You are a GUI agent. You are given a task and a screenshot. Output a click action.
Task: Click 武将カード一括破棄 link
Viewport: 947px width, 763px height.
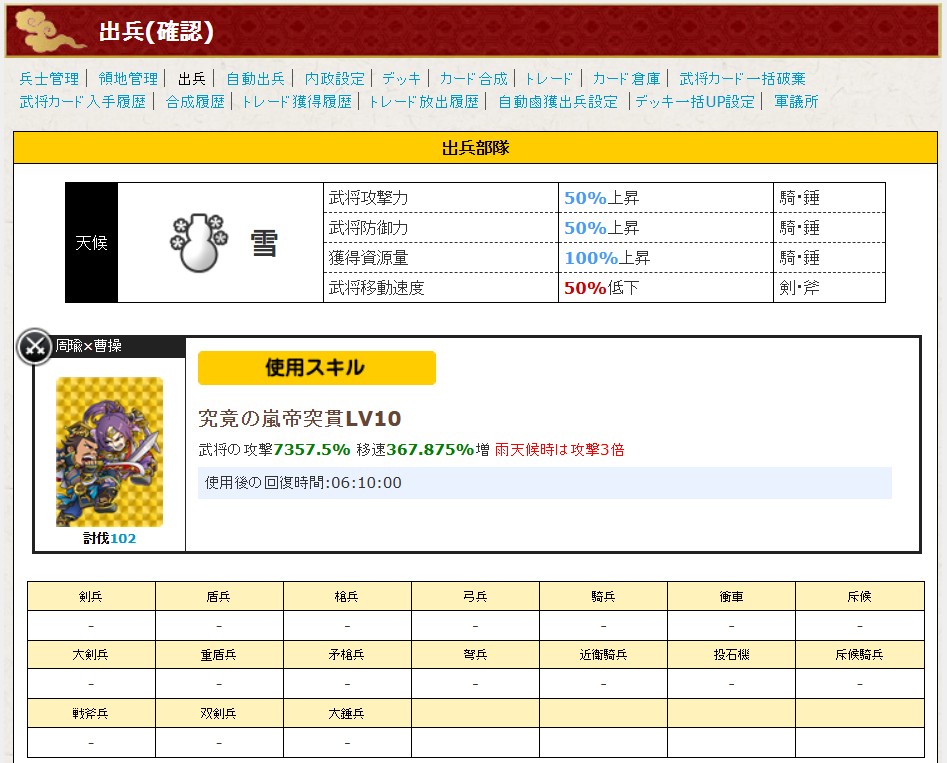pyautogui.click(x=742, y=78)
